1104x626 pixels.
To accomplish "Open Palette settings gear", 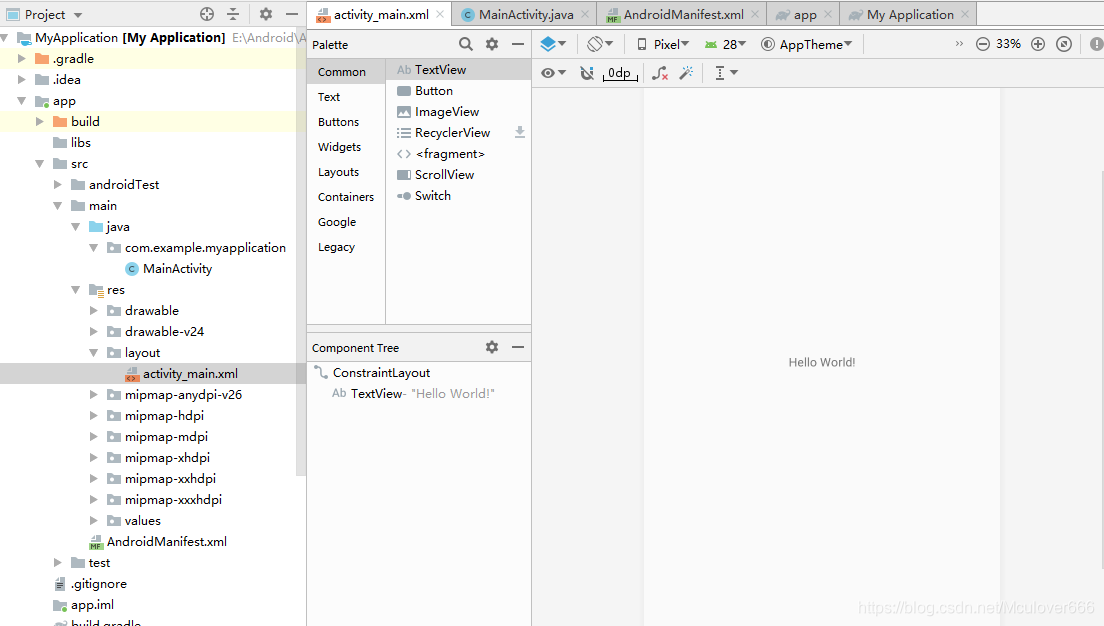I will pos(491,44).
